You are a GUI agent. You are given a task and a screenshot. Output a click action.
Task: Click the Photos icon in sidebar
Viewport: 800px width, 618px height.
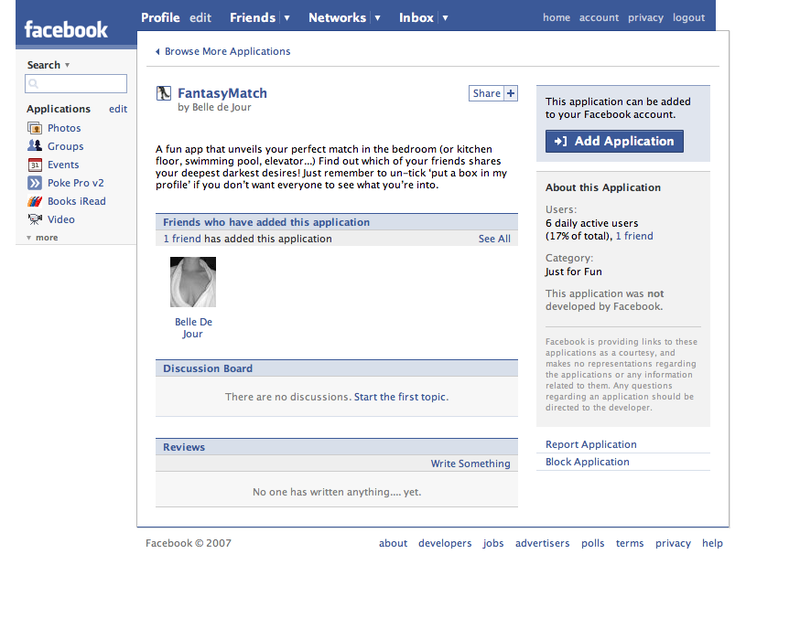35,128
